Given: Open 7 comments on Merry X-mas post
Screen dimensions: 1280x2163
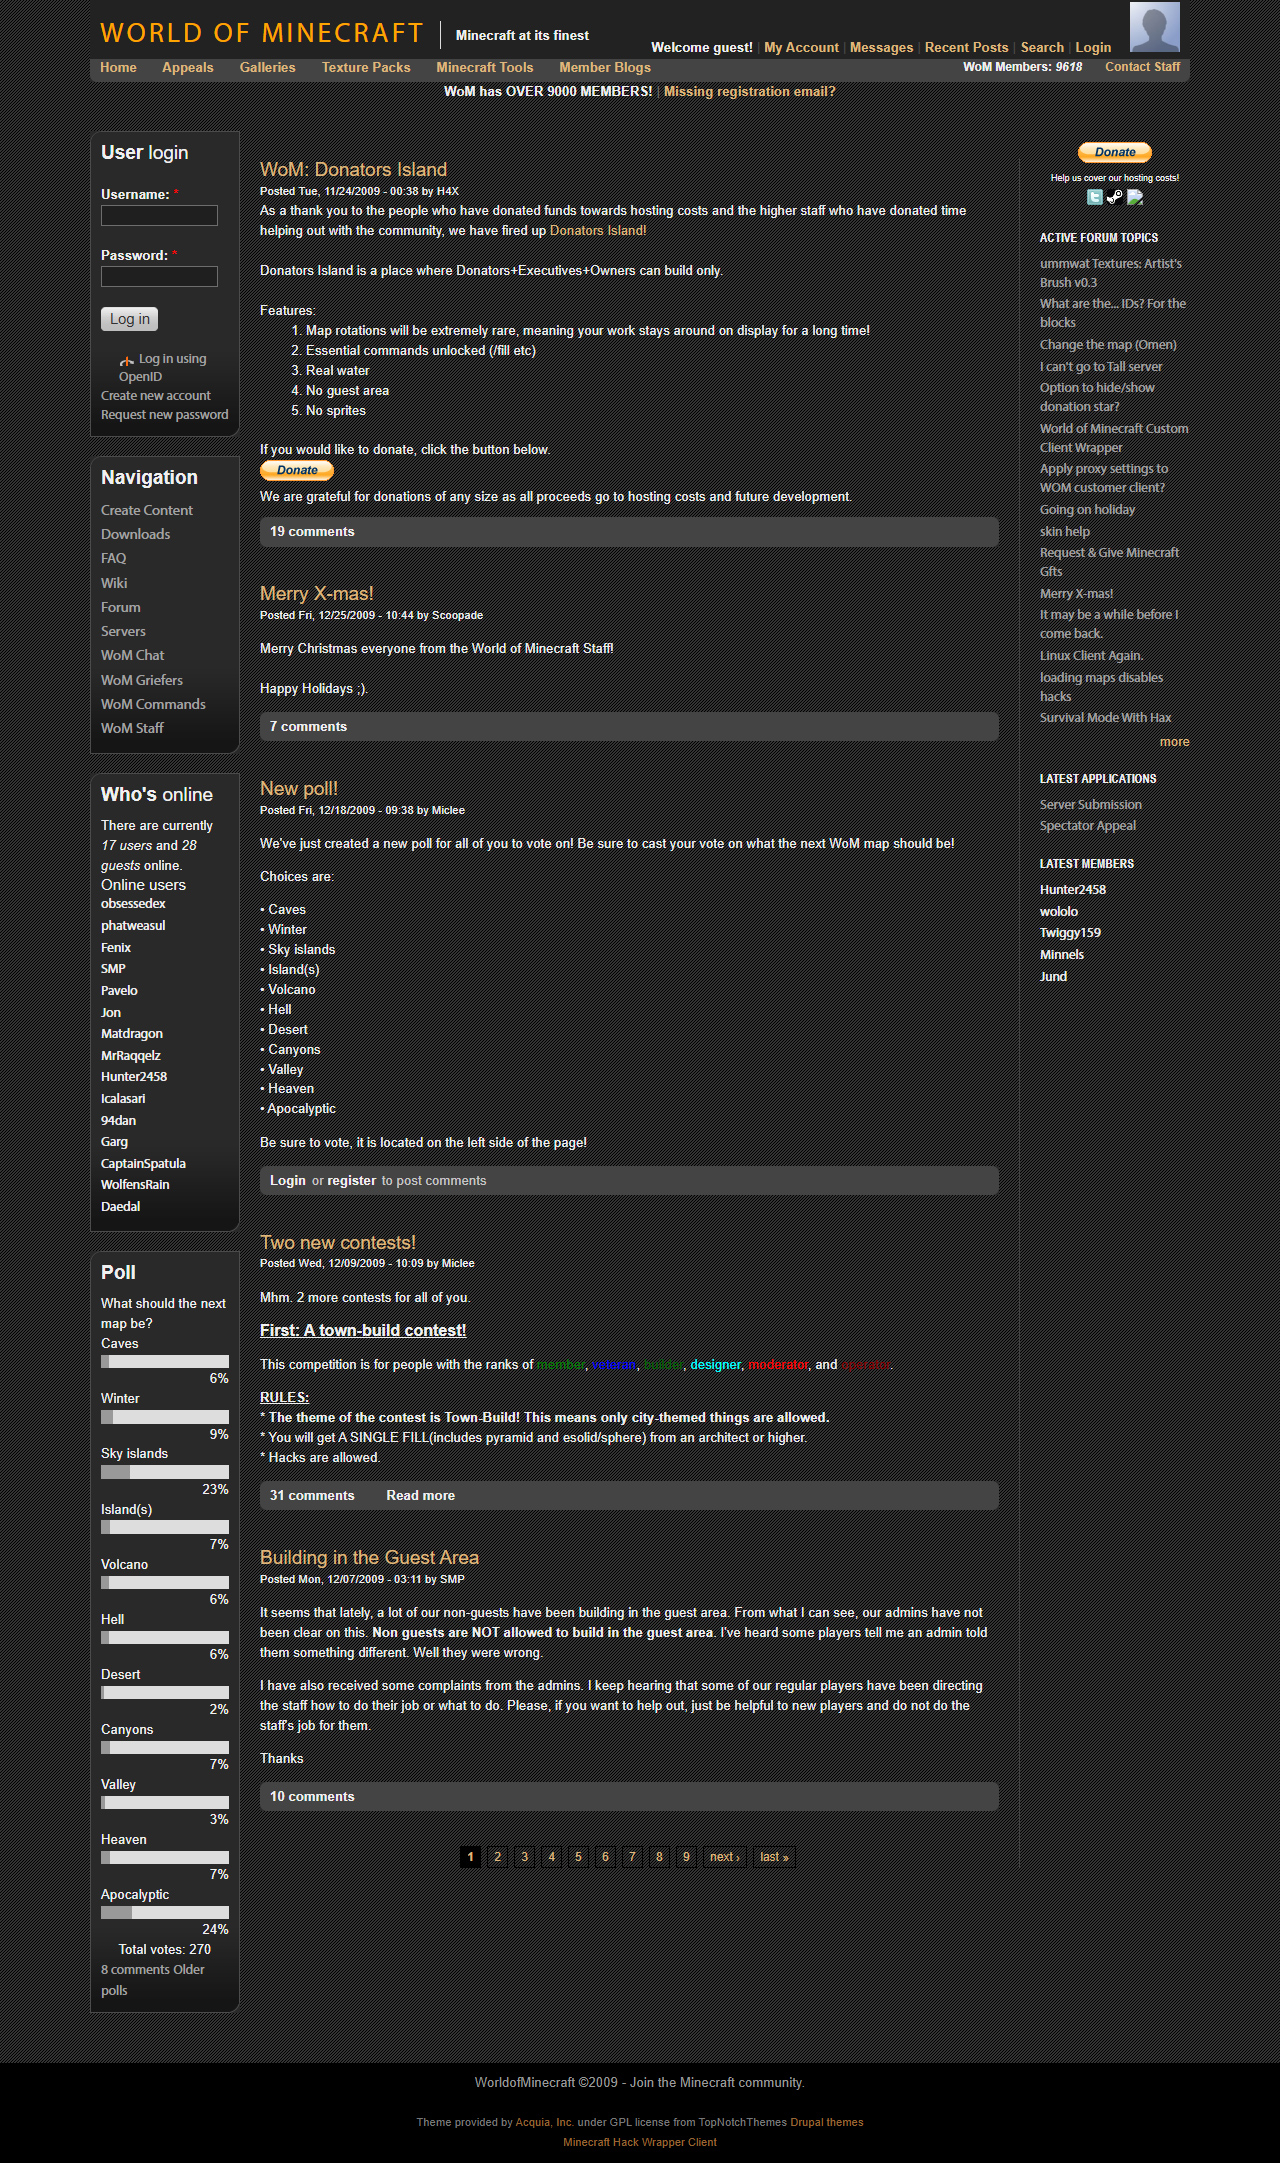Looking at the screenshot, I should coord(308,727).
